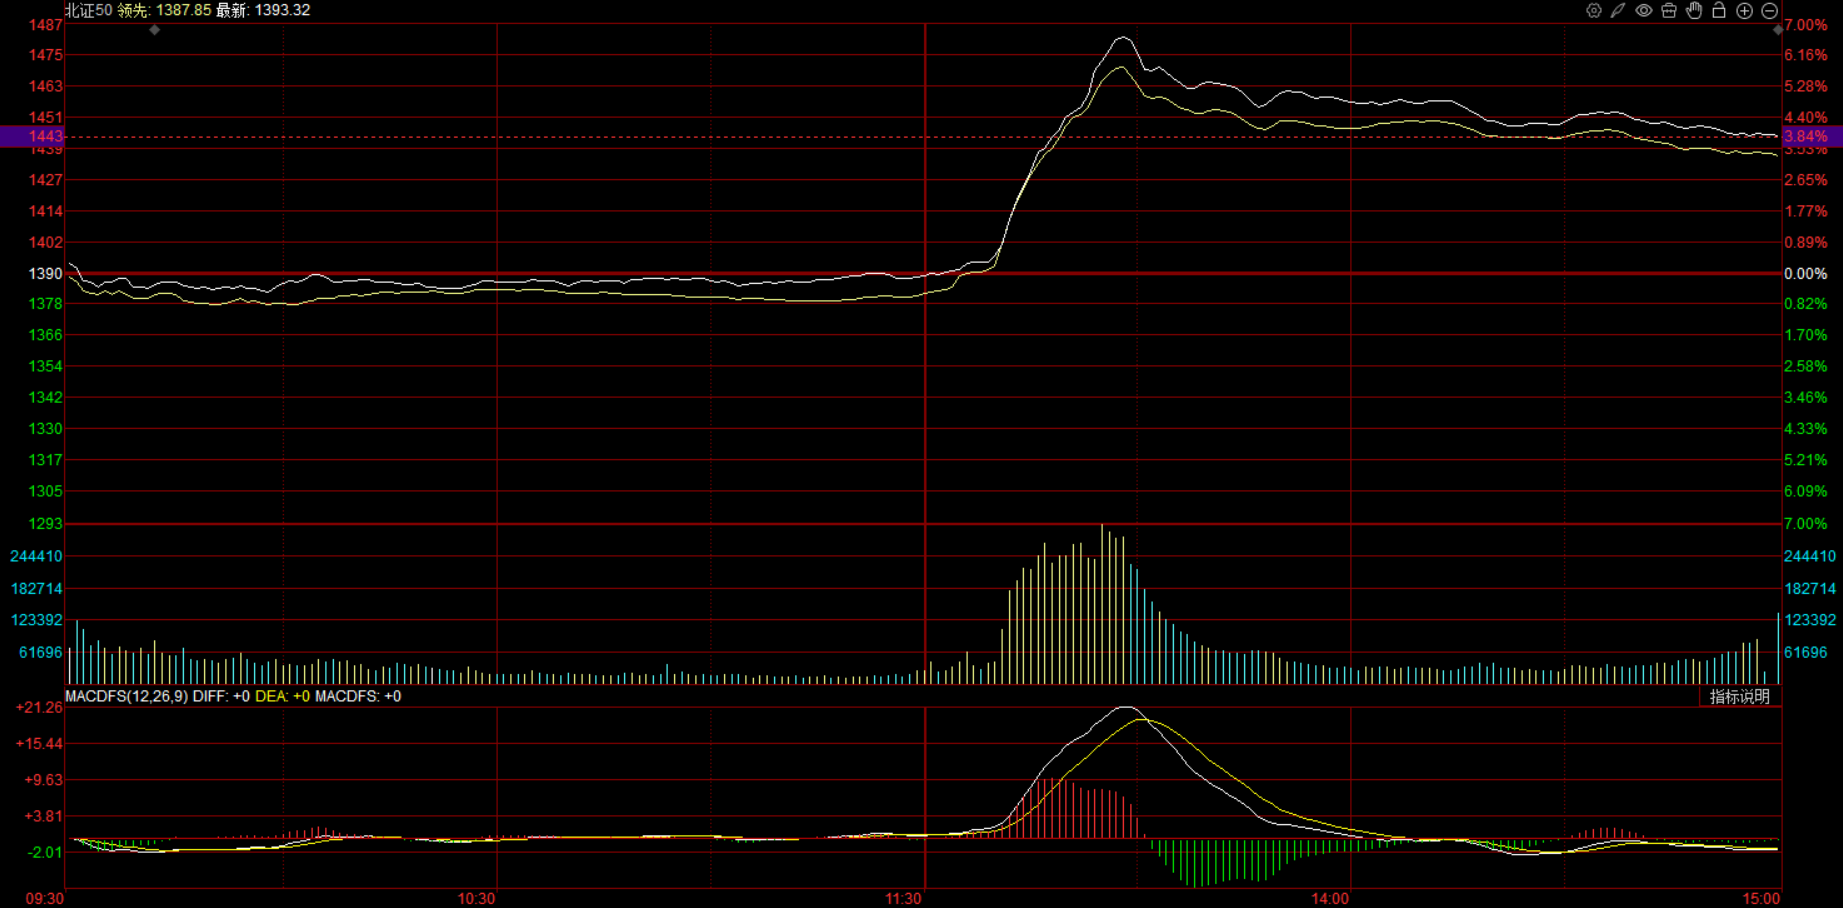Click the 11:30 time axis label
This screenshot has height=908, width=1843.
903,898
